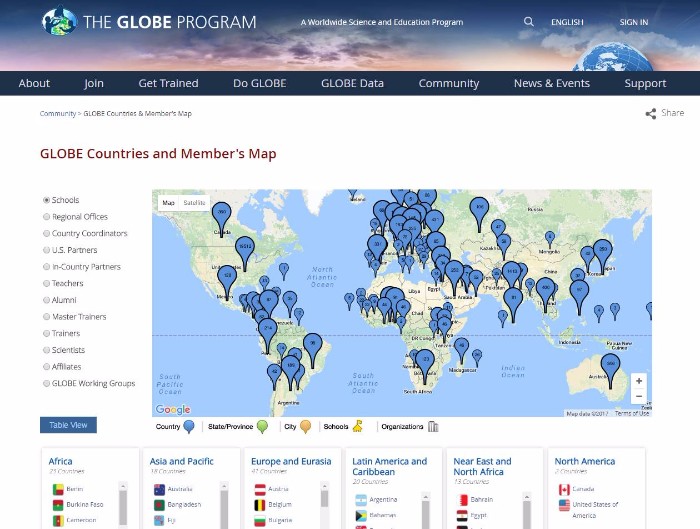The image size is (700, 529).
Task: Zoom out on the map
Action: tap(639, 396)
